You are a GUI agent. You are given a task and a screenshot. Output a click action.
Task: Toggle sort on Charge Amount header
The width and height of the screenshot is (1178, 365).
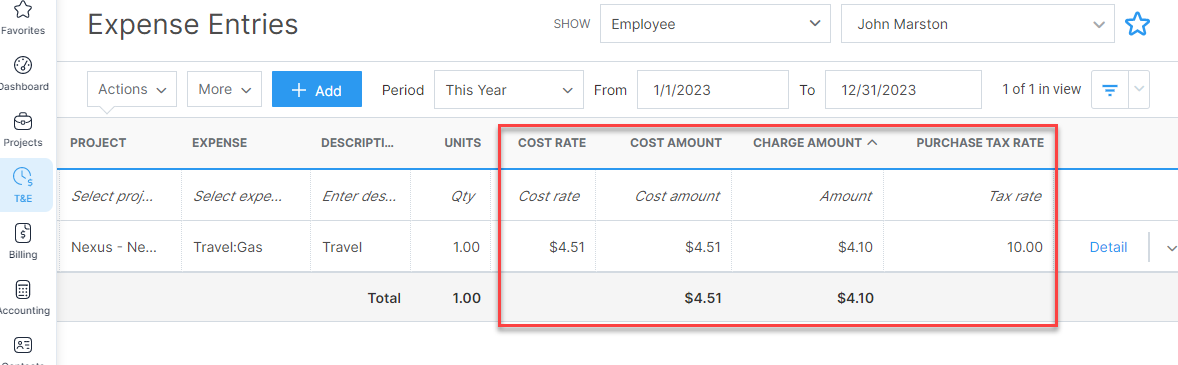pyautogui.click(x=815, y=143)
